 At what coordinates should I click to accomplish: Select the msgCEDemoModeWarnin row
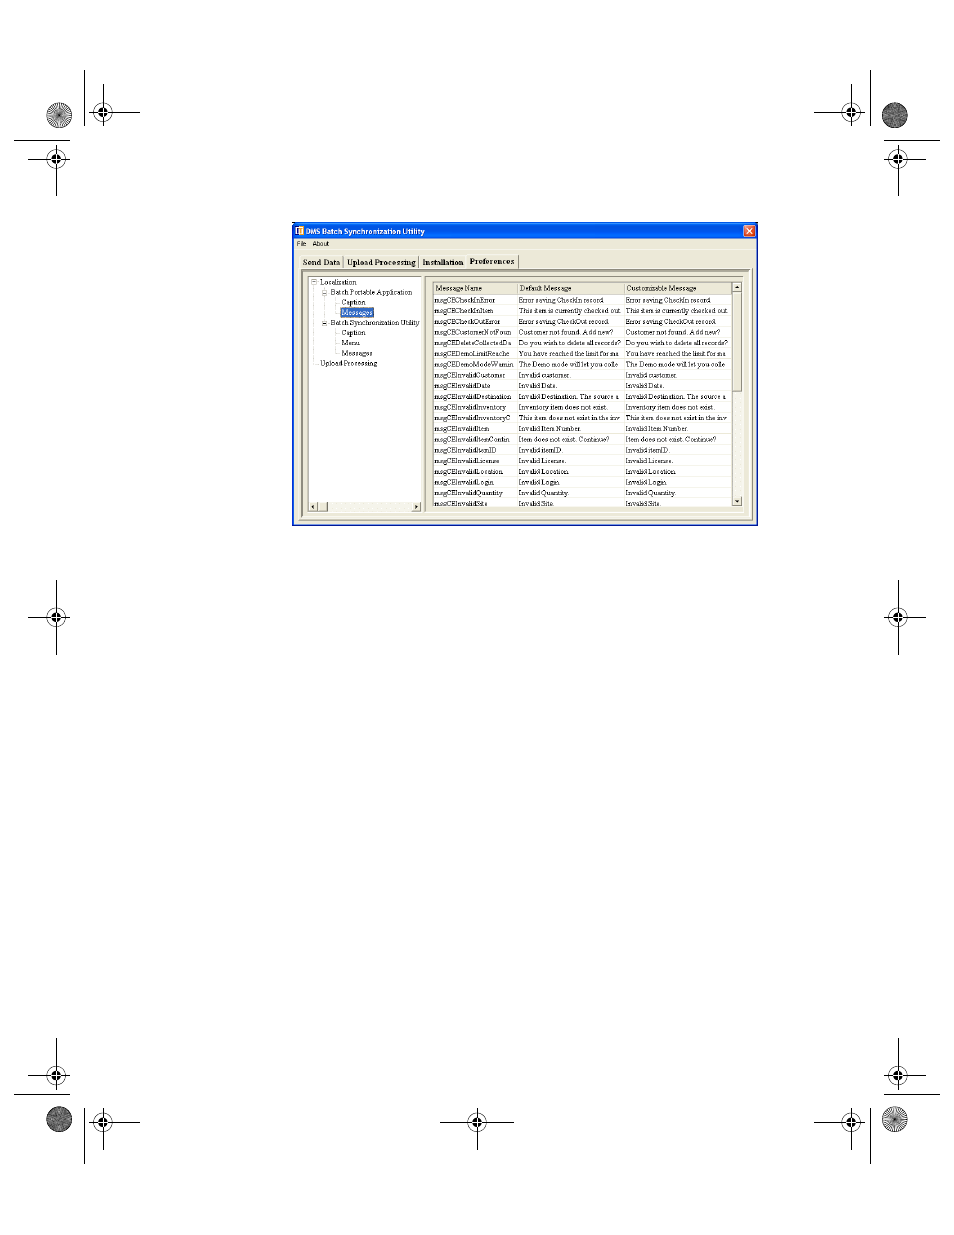pos(582,365)
